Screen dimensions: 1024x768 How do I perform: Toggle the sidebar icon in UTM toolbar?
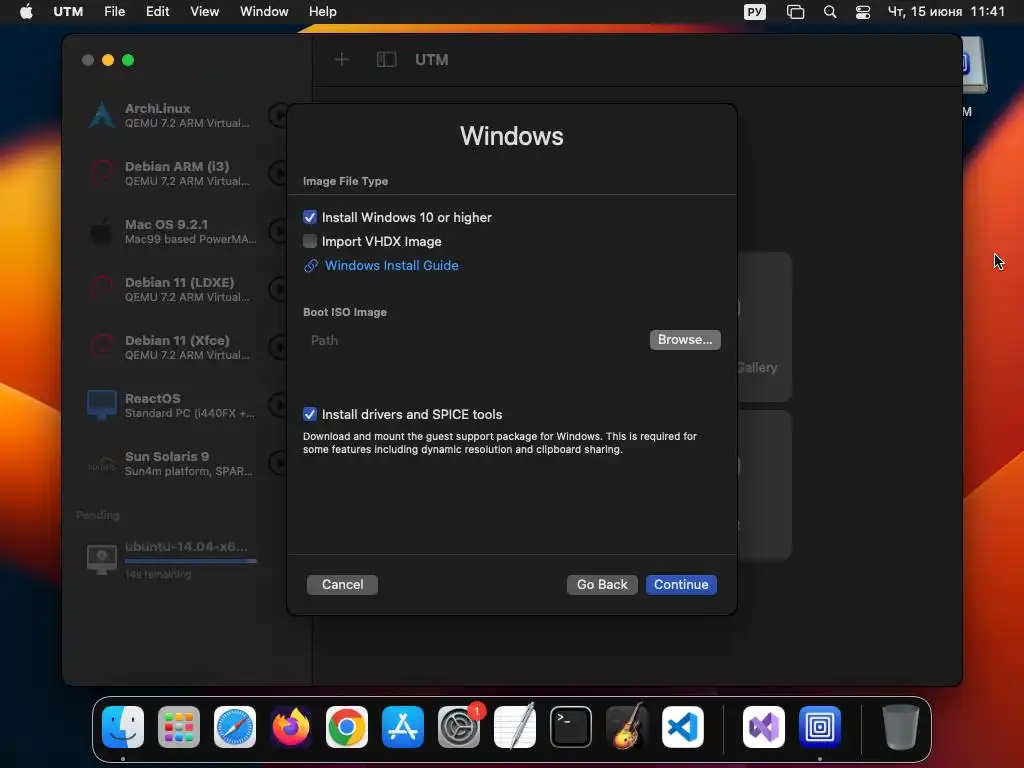[387, 60]
